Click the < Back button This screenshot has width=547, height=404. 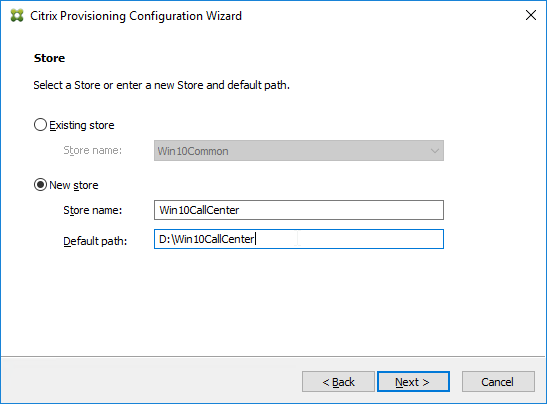[338, 382]
